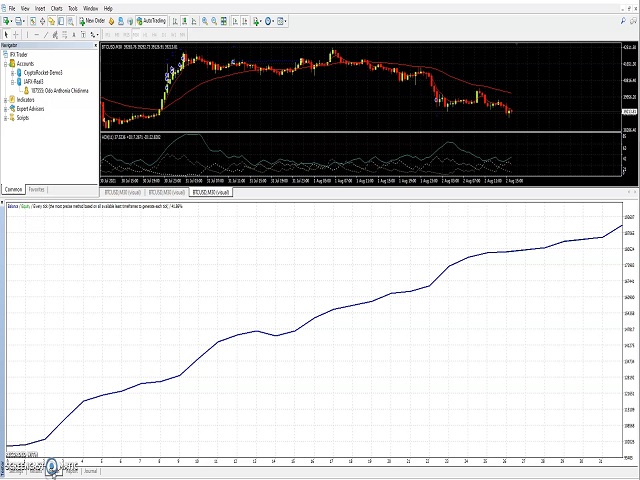Select the Text Label tool

pos(83,35)
